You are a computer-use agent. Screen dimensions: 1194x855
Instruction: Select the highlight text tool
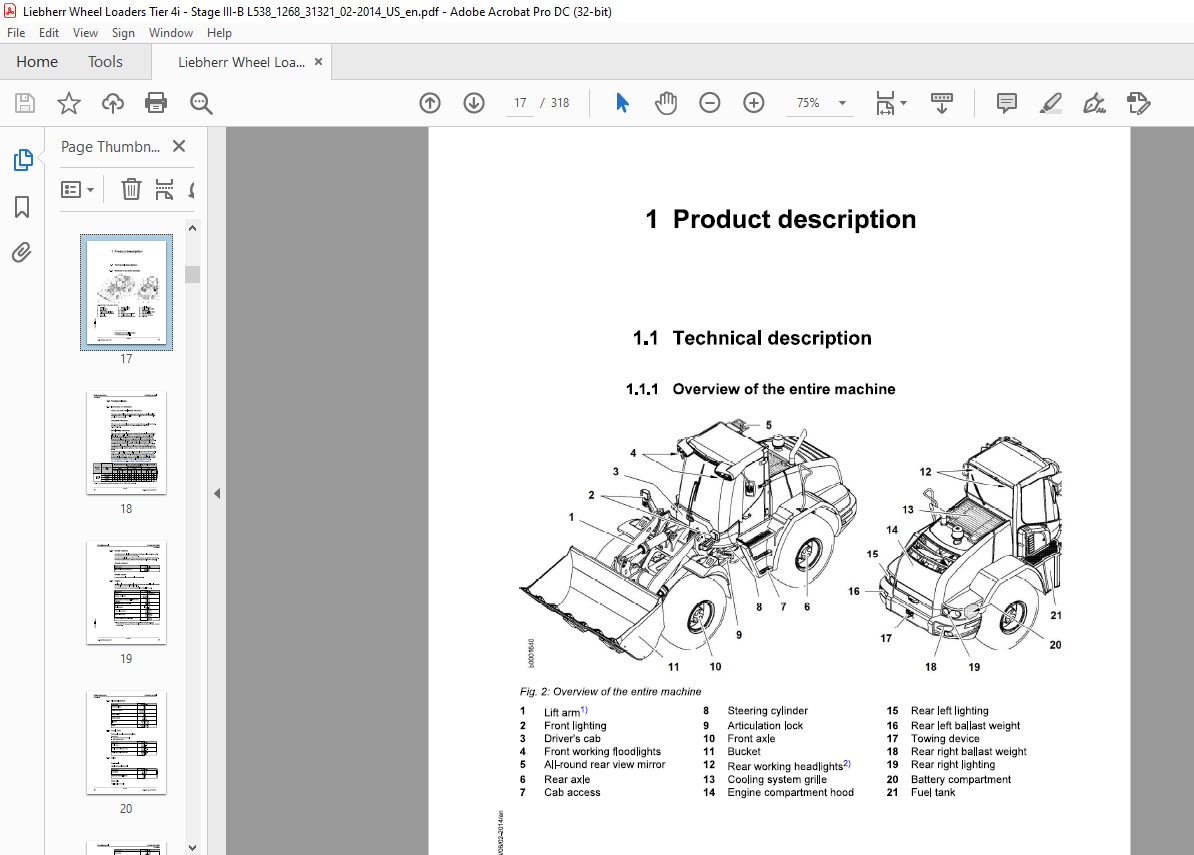[1051, 103]
